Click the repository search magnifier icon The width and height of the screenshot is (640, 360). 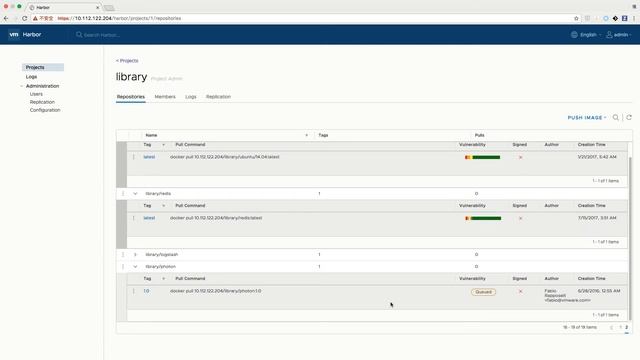pos(616,118)
